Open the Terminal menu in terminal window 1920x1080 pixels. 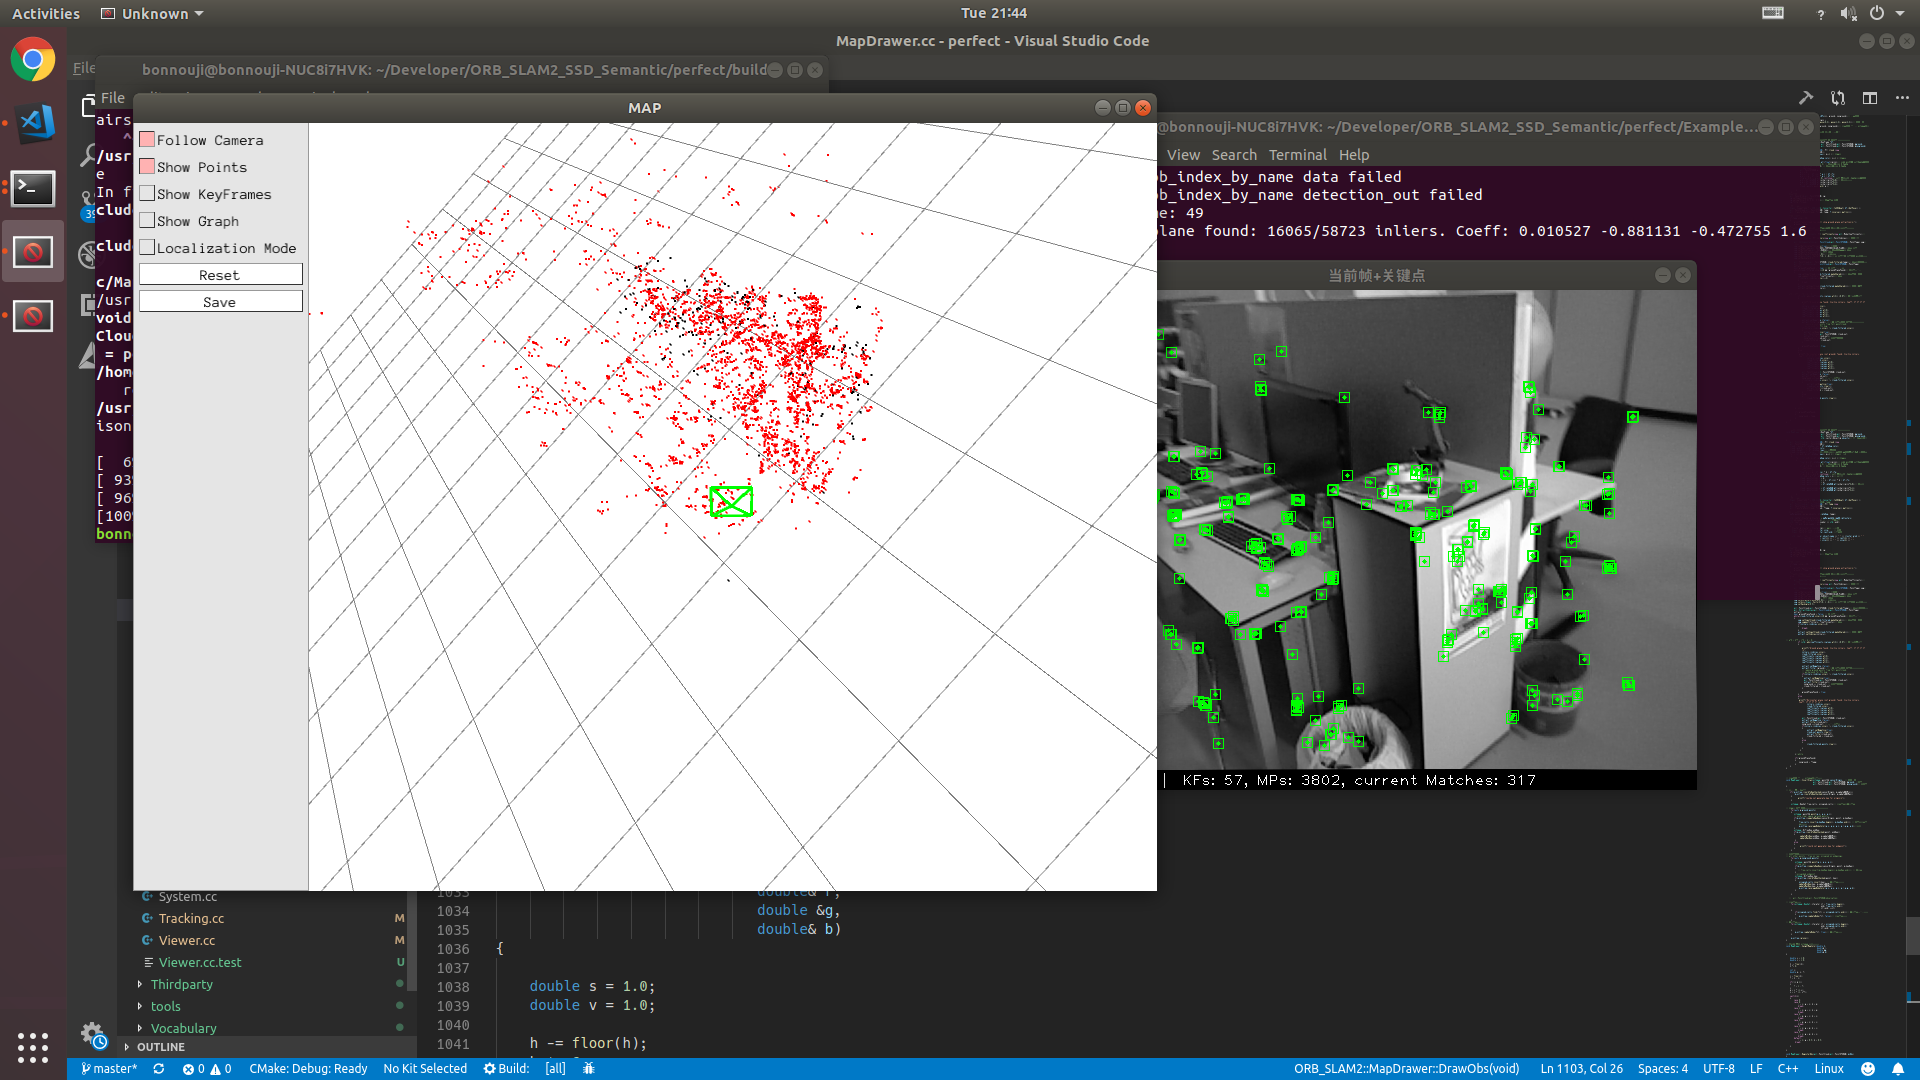pos(1297,155)
